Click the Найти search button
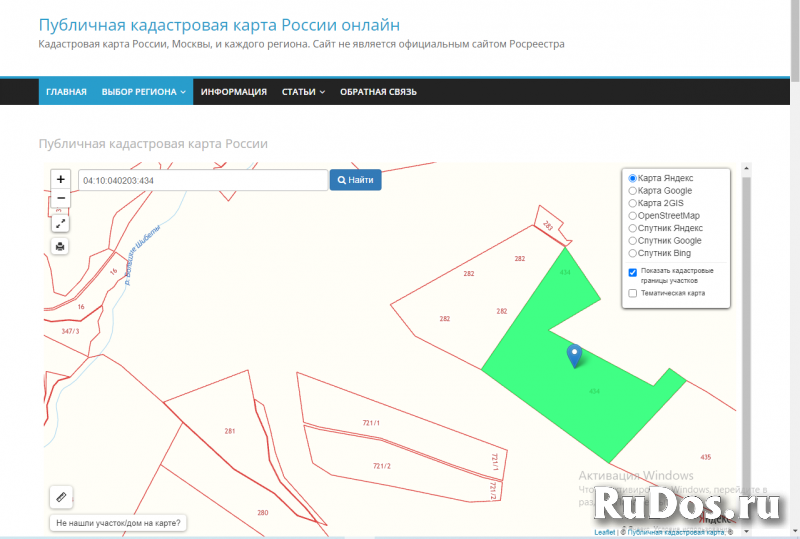Image resolution: width=800 pixels, height=539 pixels. click(356, 180)
